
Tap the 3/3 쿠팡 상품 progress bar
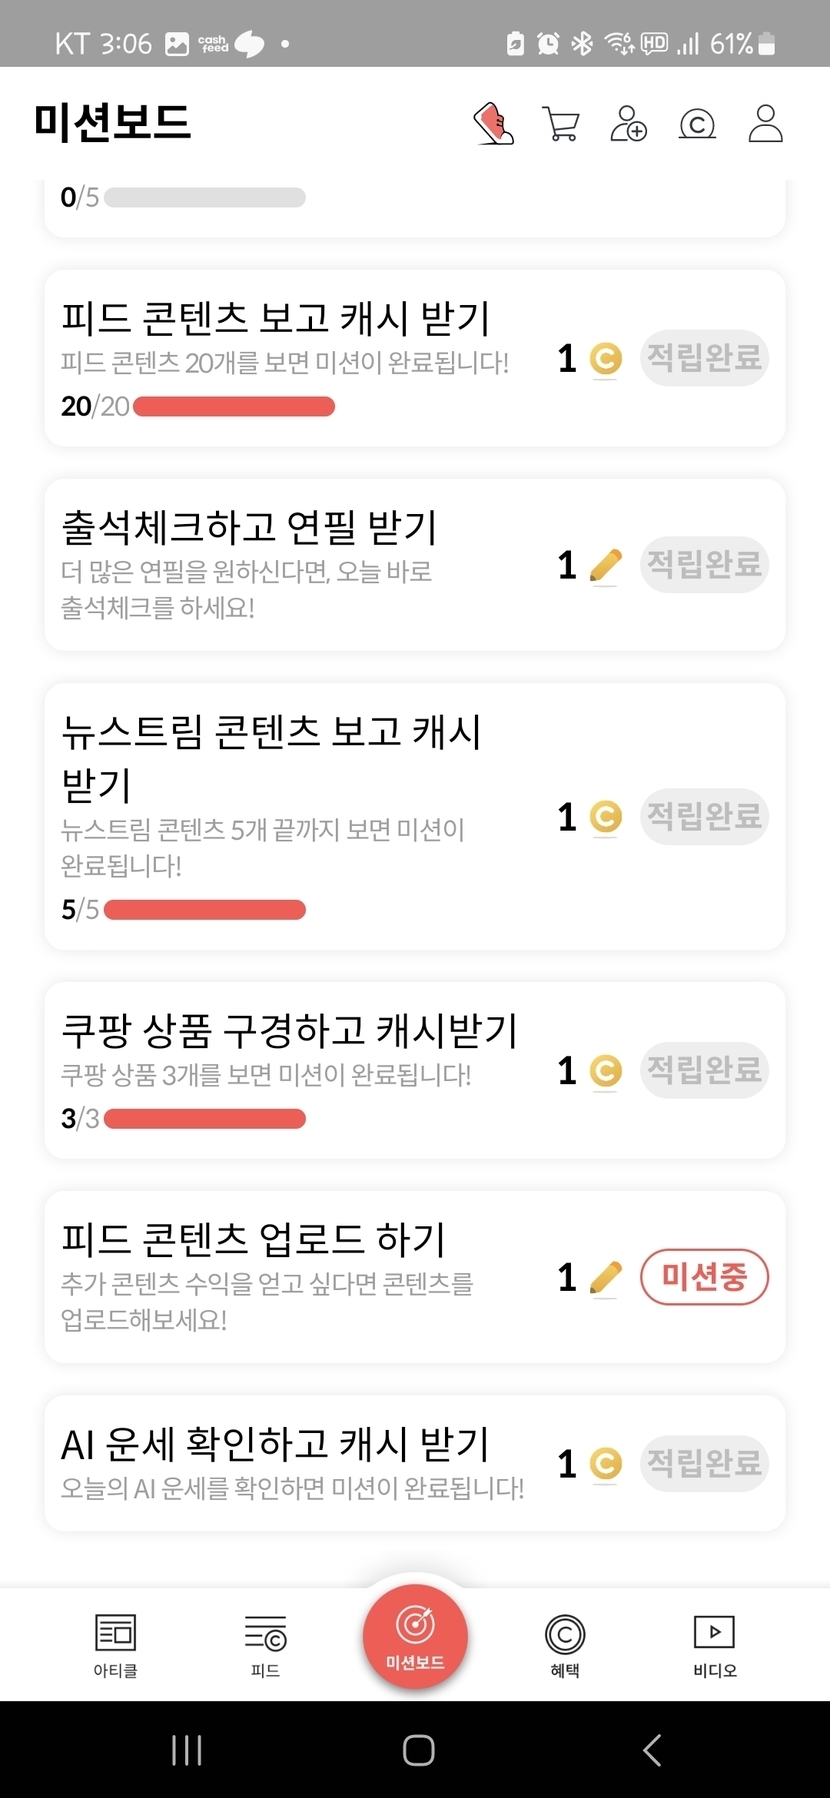tap(205, 1119)
